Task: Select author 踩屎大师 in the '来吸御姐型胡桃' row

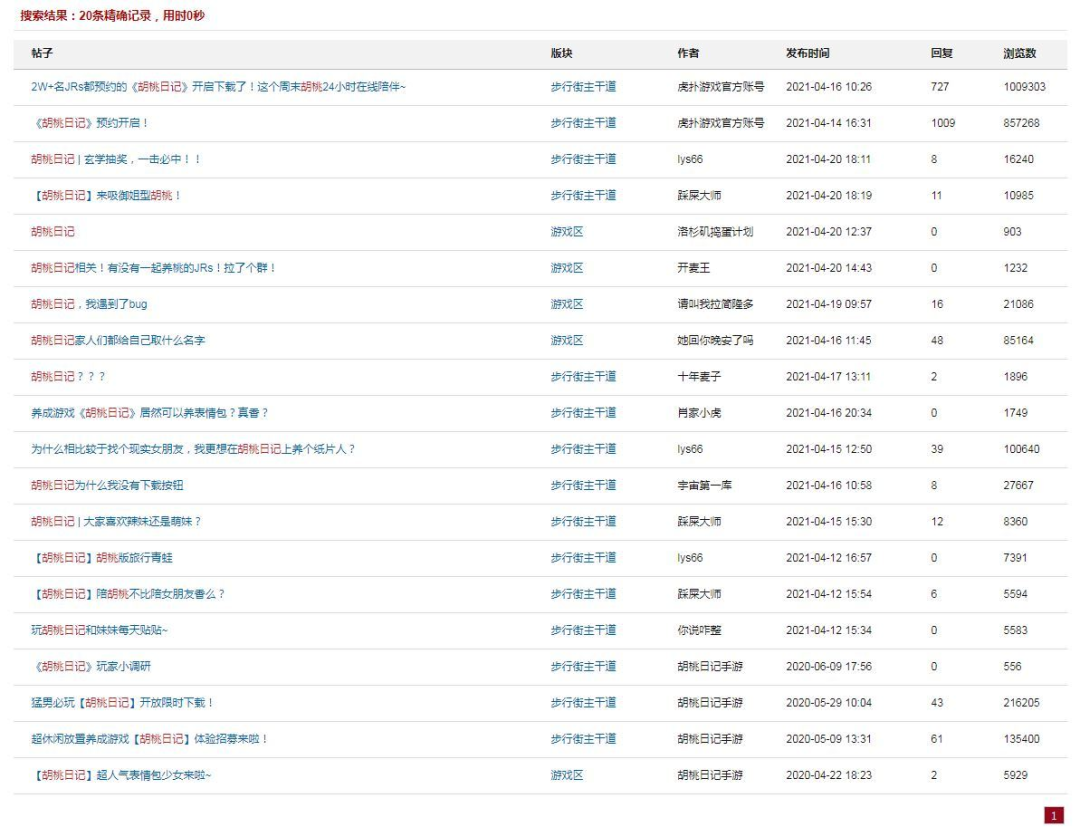Action: pyautogui.click(x=699, y=196)
